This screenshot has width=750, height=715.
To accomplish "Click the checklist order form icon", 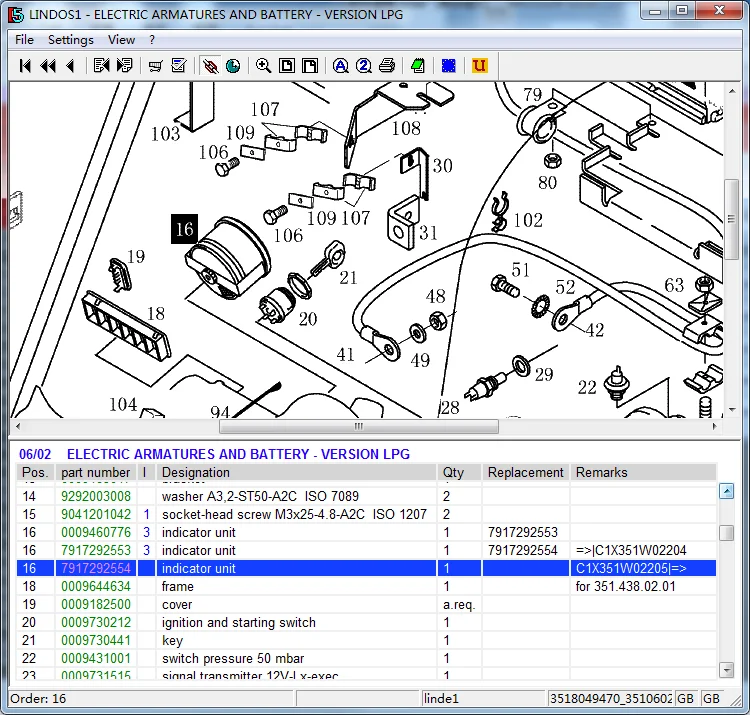I will (x=179, y=66).
